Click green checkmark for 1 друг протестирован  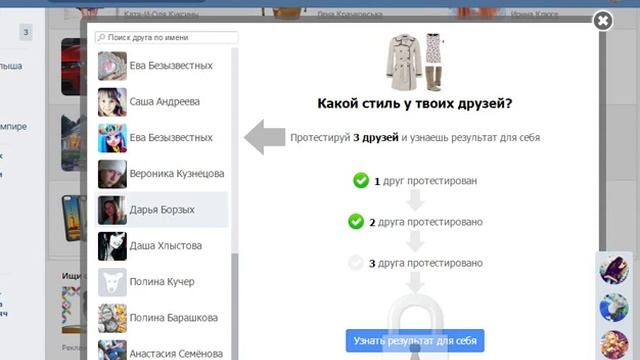coord(361,180)
